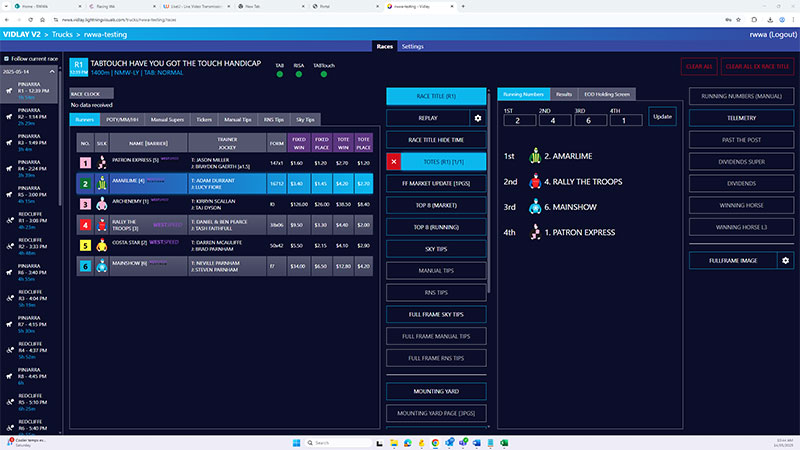Click the red X on Totes button
Screen dimensions: 800x450
(394, 161)
